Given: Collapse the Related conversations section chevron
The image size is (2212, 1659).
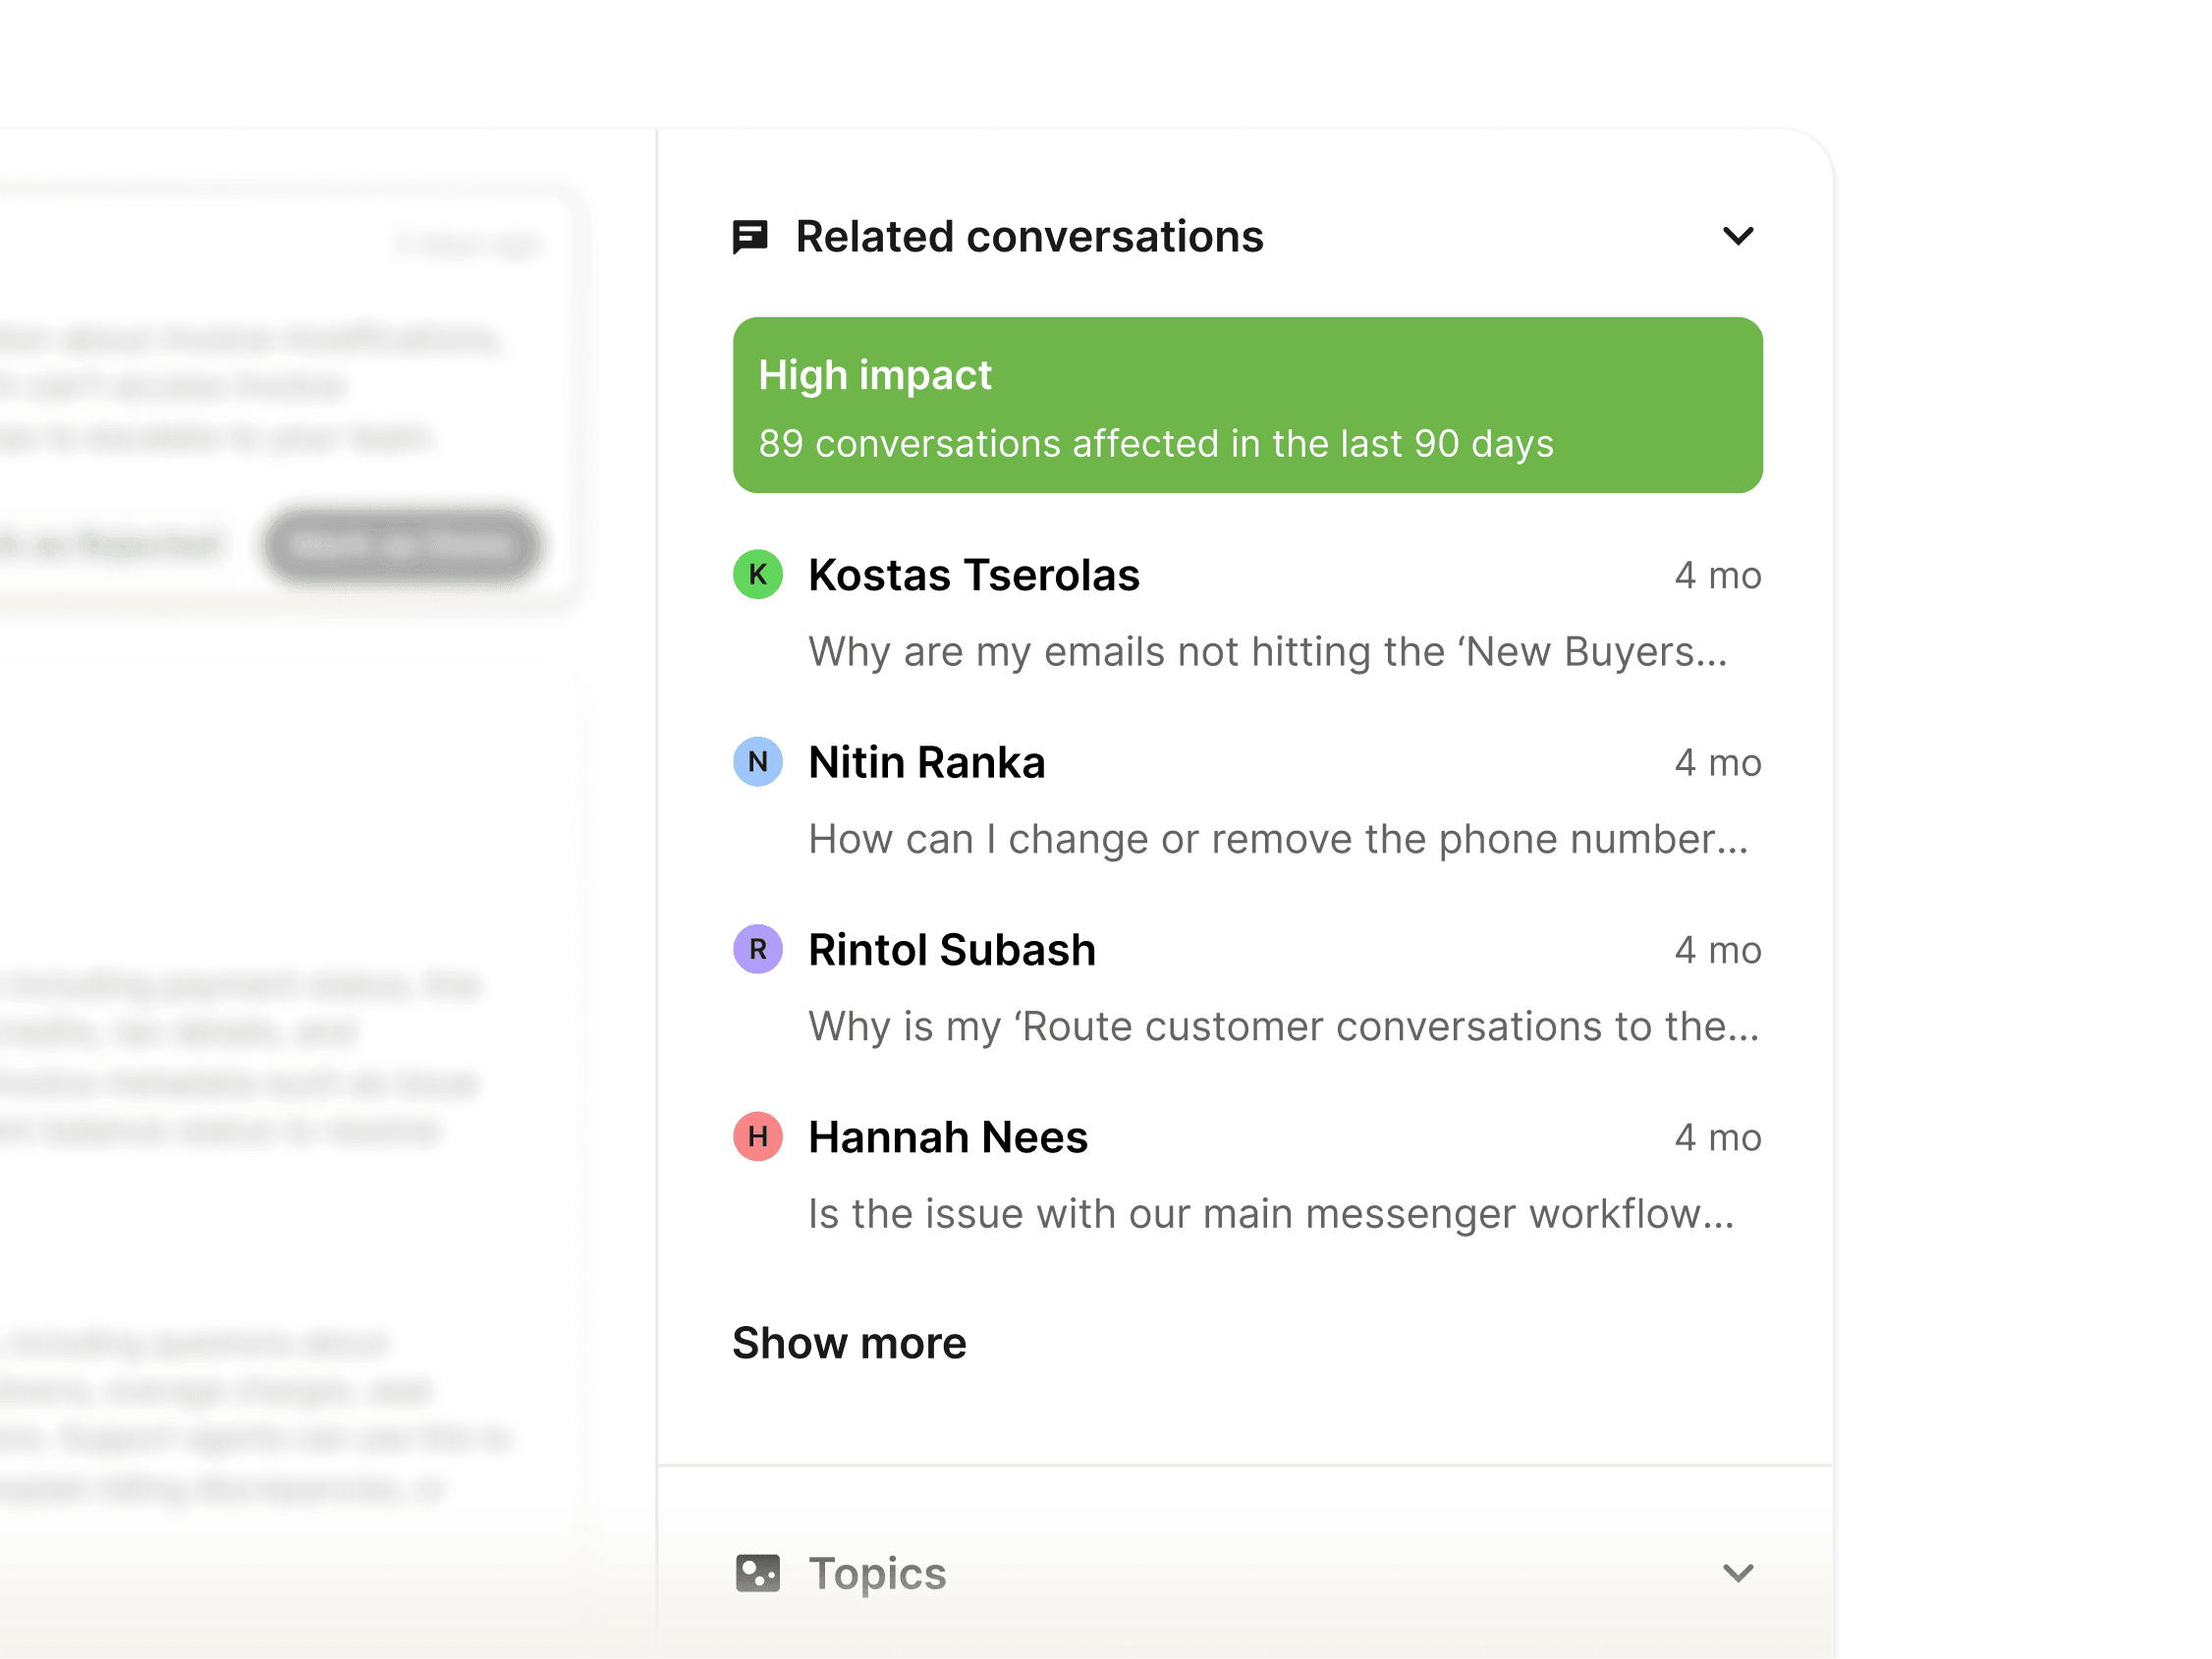Looking at the screenshot, I should [1738, 237].
